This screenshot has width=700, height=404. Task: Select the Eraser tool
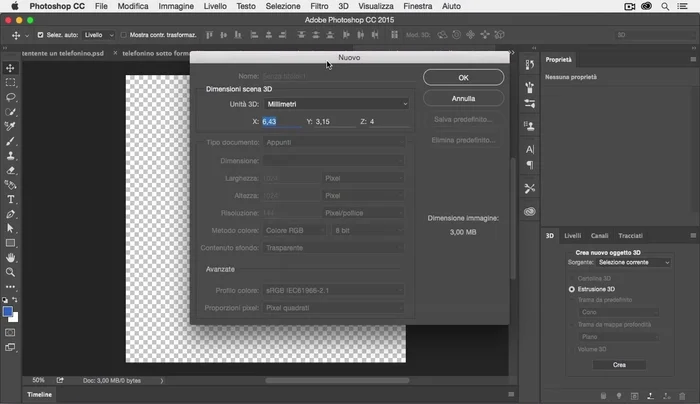[11, 171]
